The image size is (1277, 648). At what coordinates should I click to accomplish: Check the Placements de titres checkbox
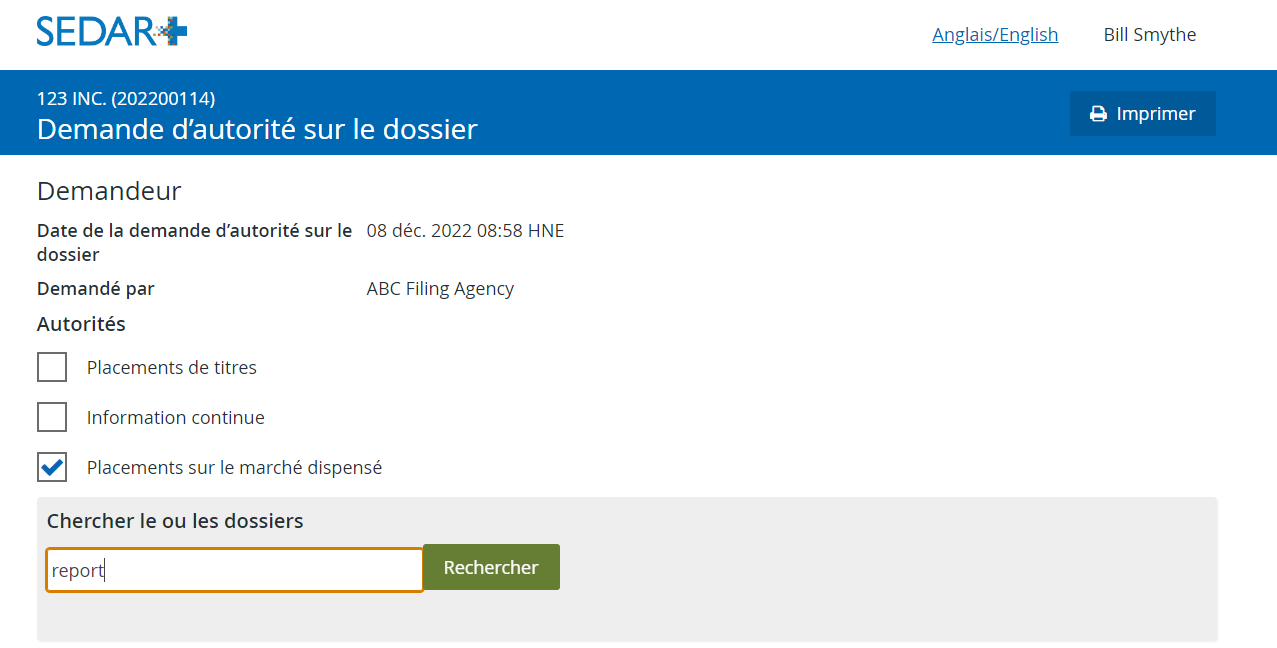pos(52,367)
